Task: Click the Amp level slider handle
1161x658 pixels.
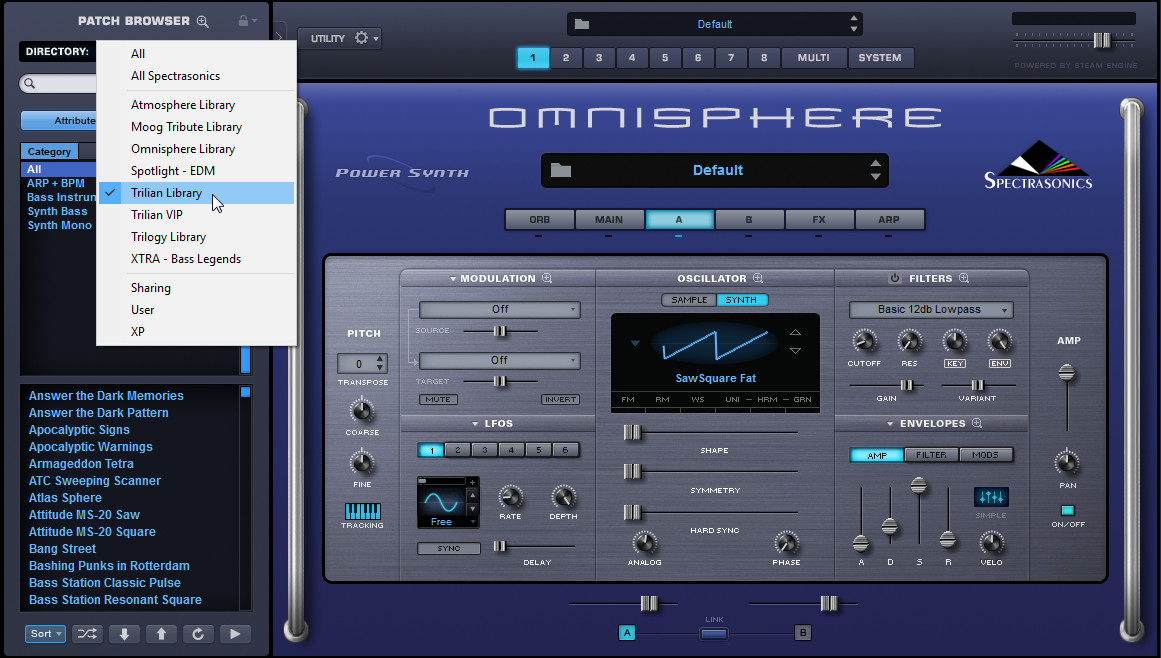Action: pyautogui.click(x=1067, y=372)
